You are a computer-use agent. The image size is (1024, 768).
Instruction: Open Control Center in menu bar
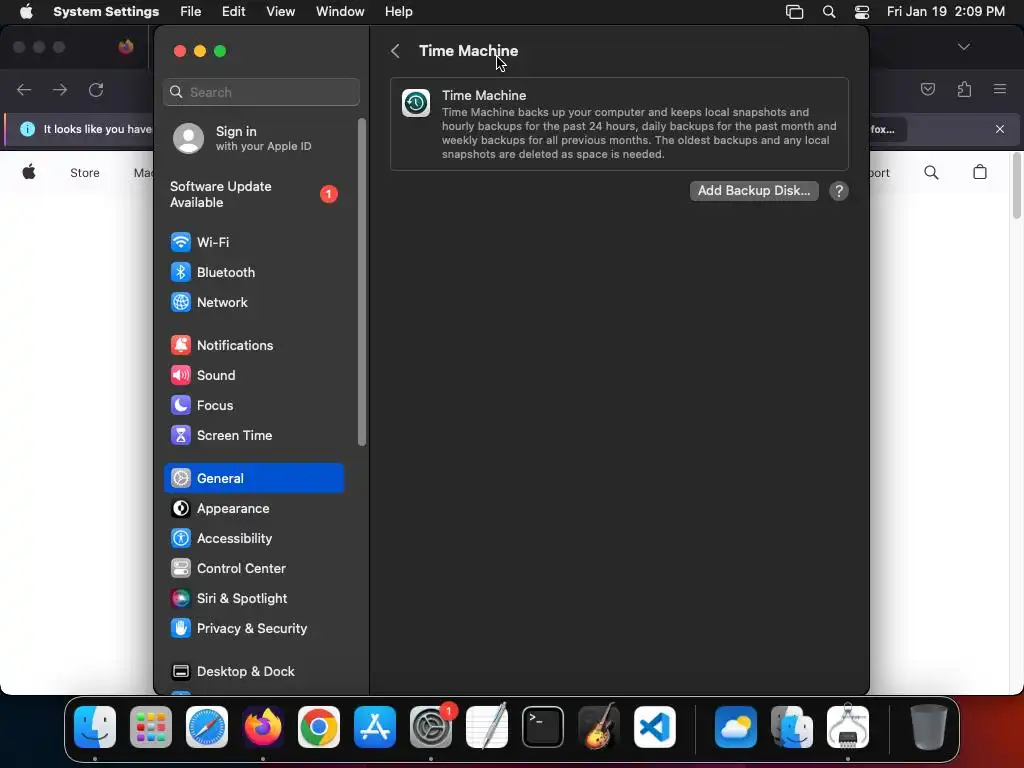862,12
